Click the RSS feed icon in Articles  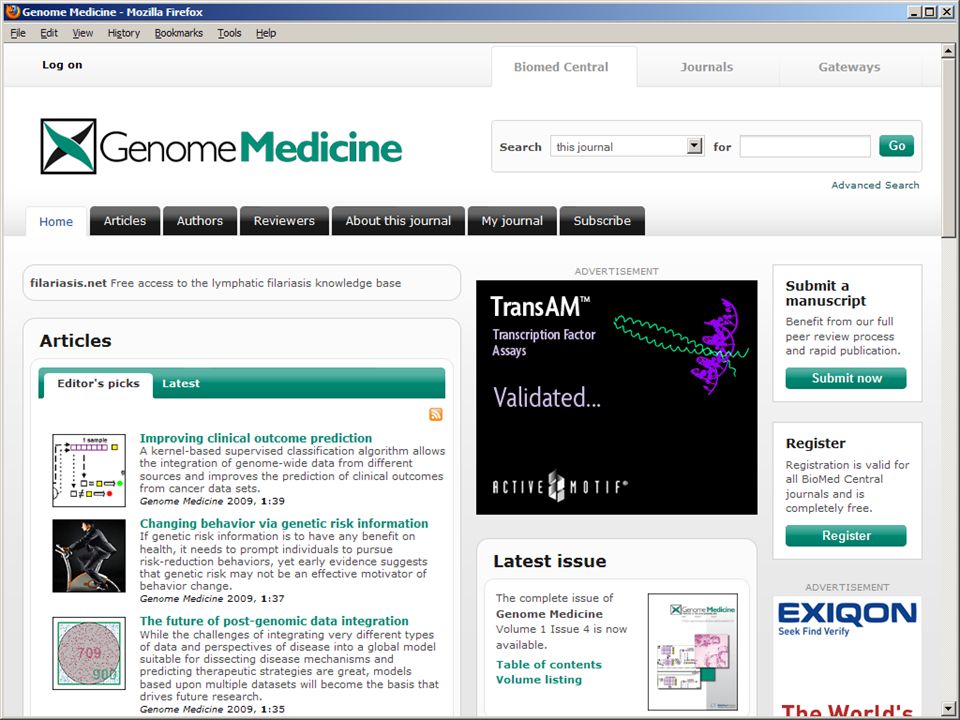click(x=435, y=414)
